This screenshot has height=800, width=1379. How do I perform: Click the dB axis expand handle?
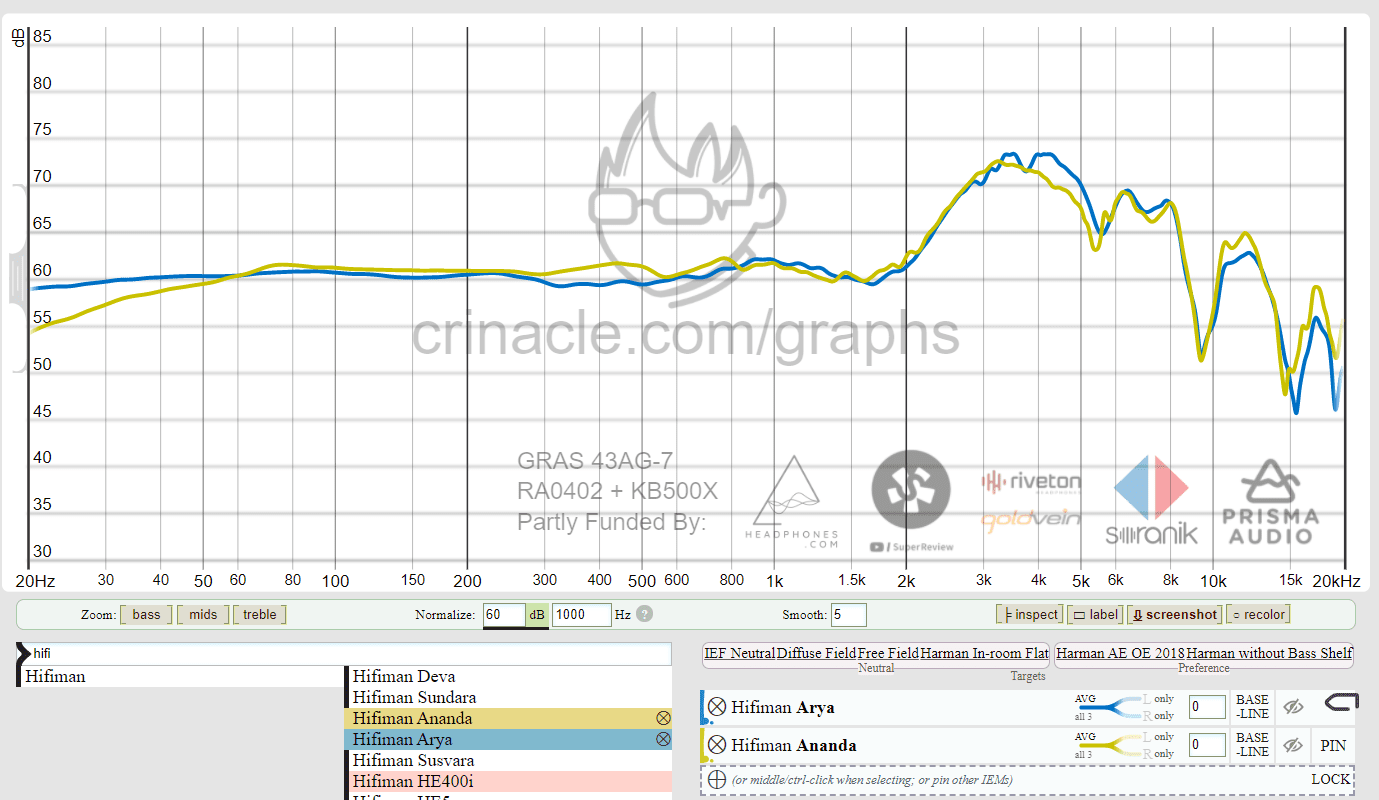[x=17, y=278]
